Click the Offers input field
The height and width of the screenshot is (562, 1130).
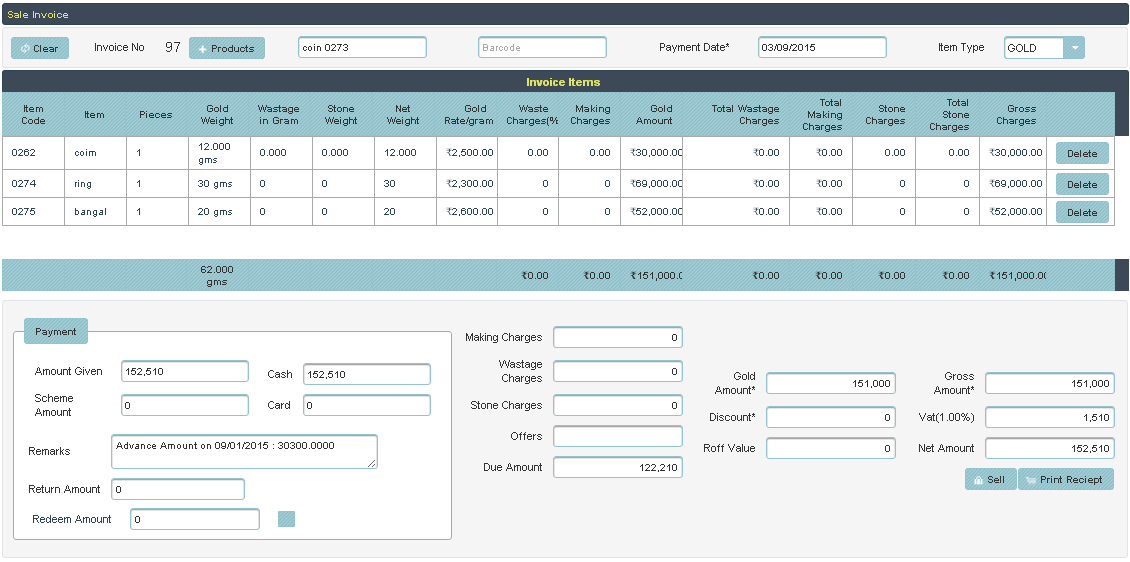coord(617,436)
